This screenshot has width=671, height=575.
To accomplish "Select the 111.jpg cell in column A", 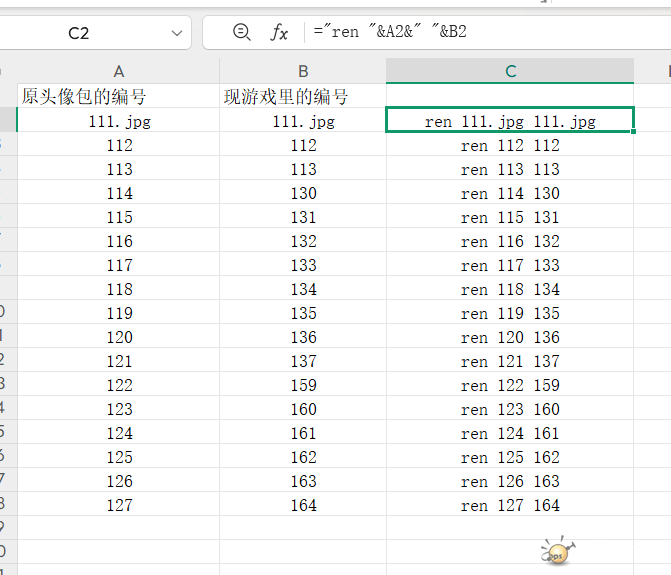I will pyautogui.click(x=119, y=121).
